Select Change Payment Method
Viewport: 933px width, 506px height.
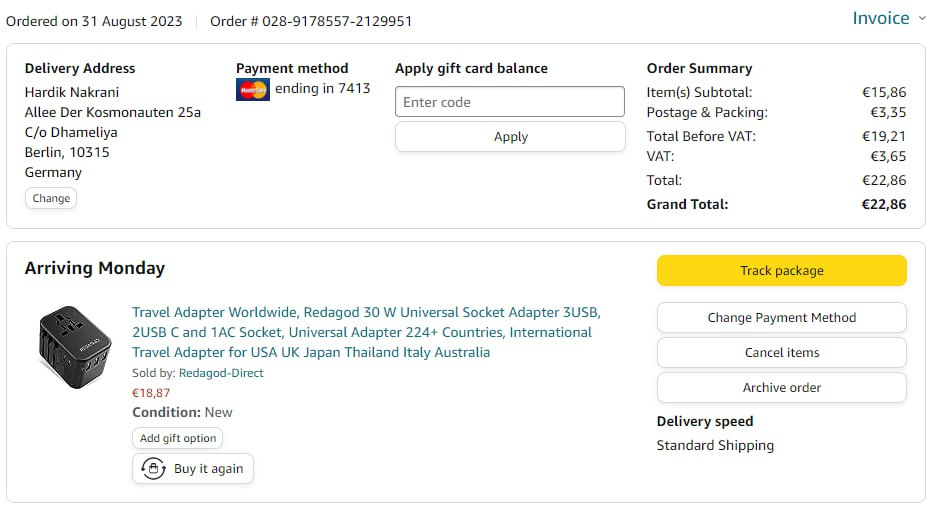tap(781, 318)
